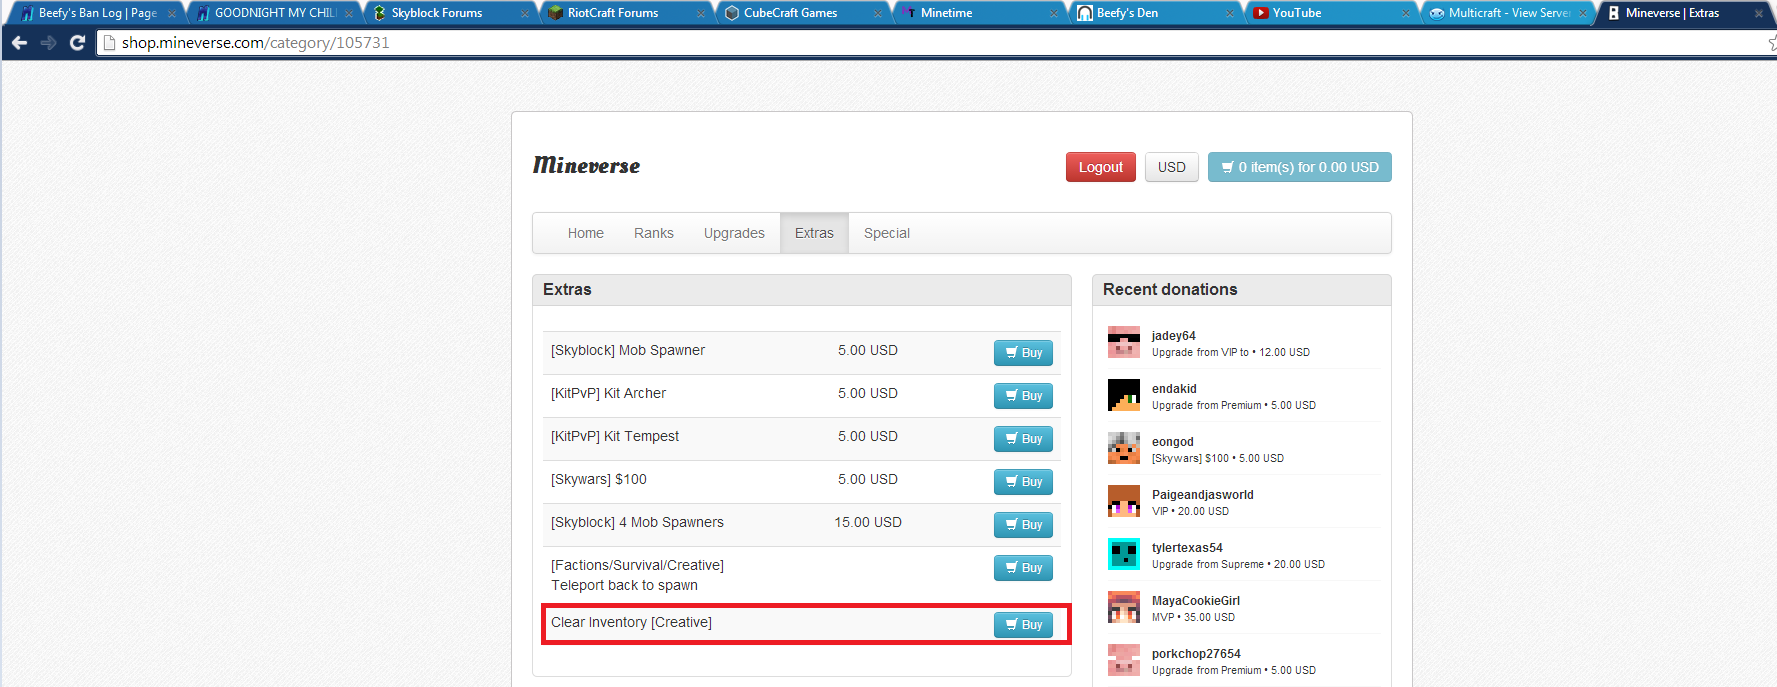Switch to RiotCraft Forums tab
Image resolution: width=1777 pixels, height=687 pixels.
coord(625,13)
